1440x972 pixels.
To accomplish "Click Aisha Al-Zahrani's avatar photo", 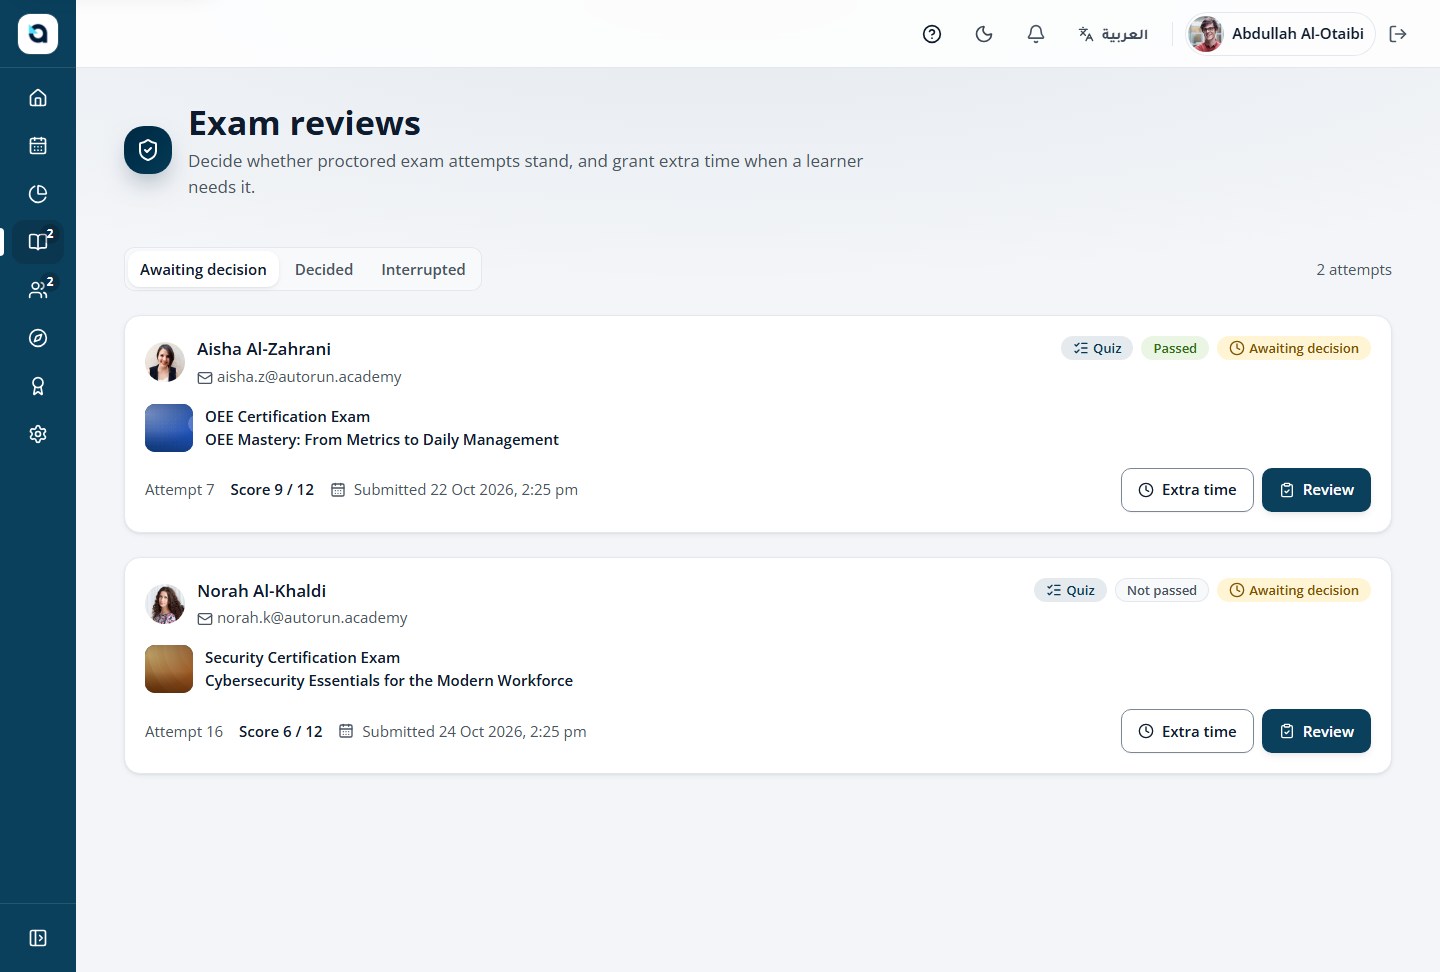I will pyautogui.click(x=165, y=362).
